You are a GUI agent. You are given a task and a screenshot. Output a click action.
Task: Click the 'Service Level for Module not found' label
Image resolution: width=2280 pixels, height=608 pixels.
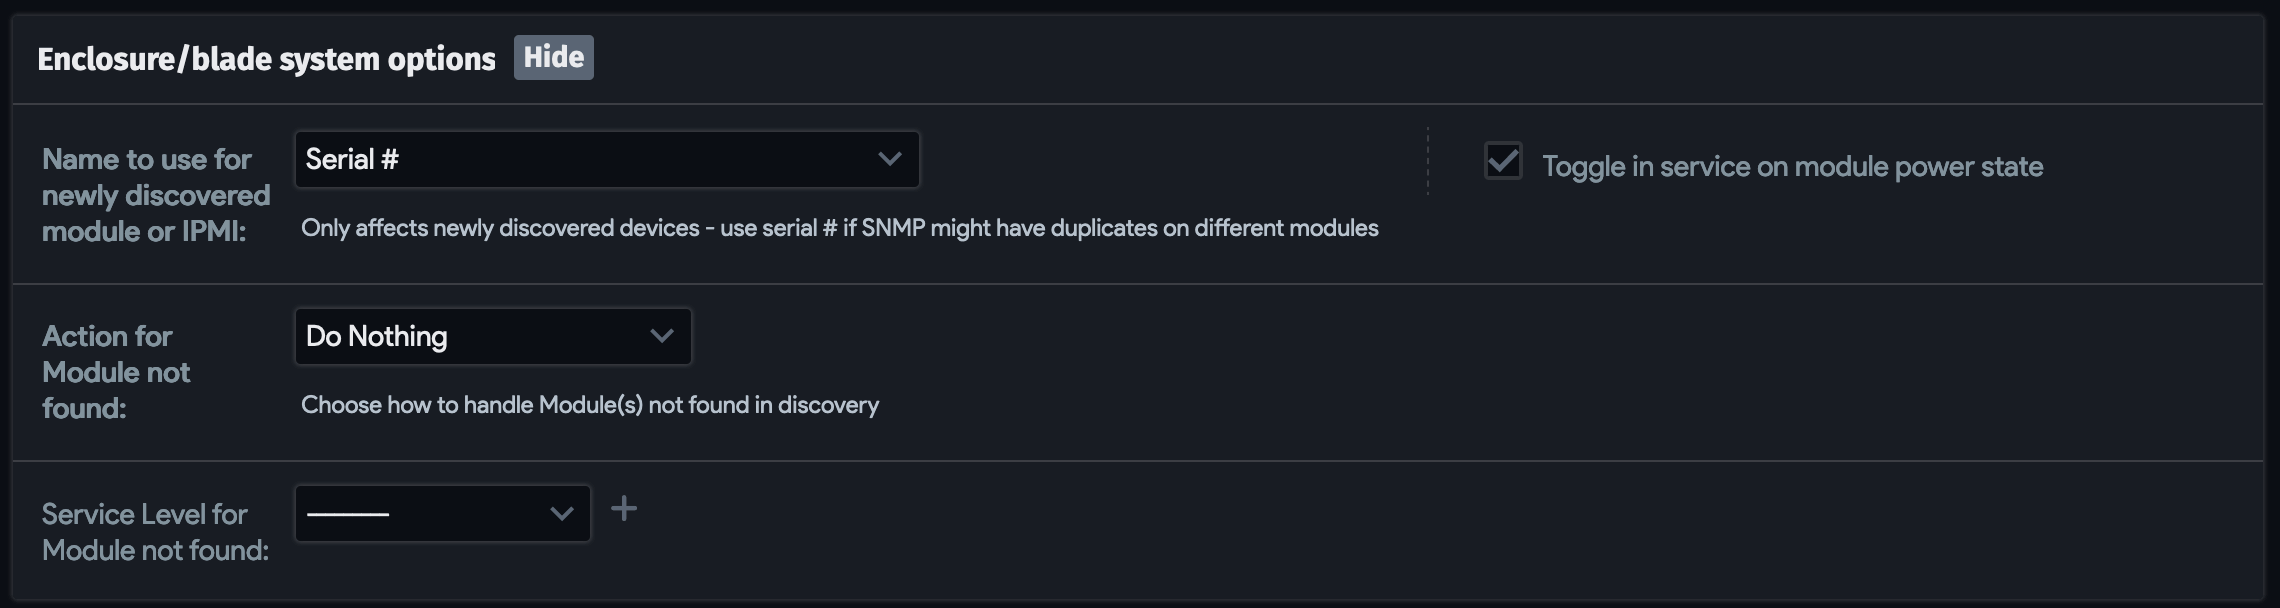(155, 532)
